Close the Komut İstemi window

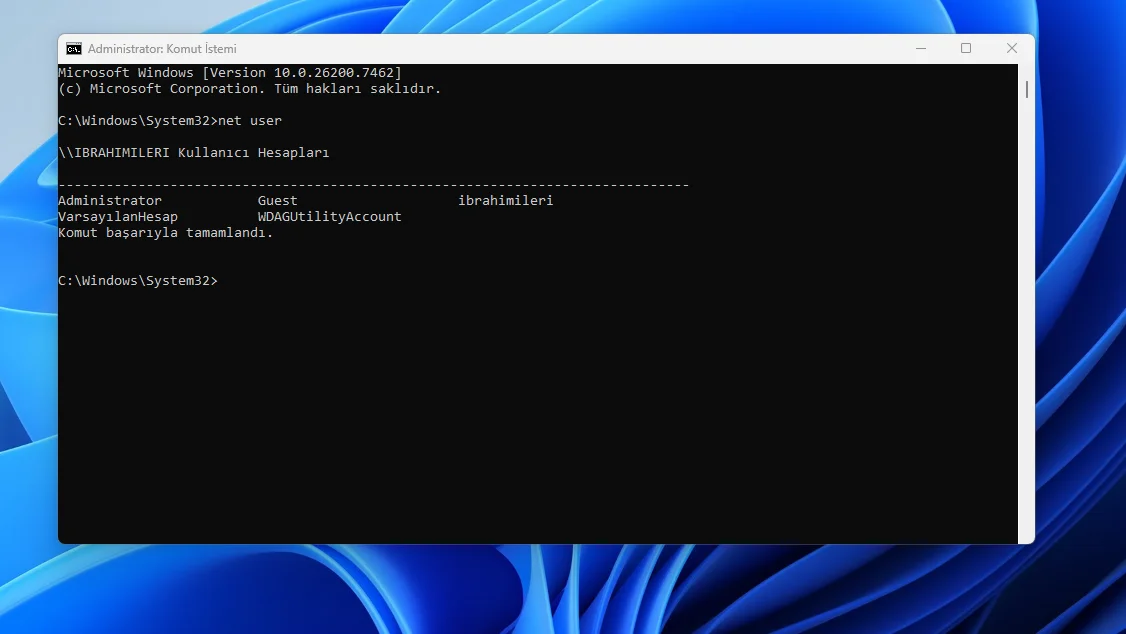tap(1012, 48)
